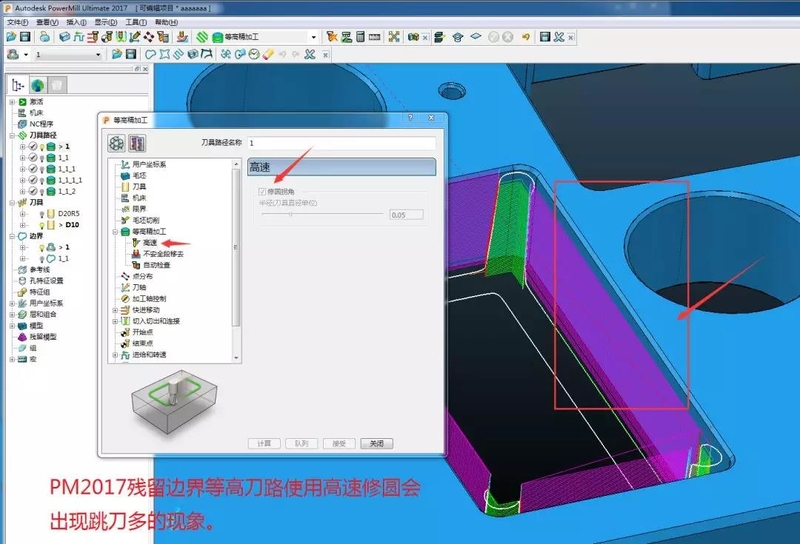Click the block (毛坯) icon in main toolbar
800x544 pixels.
pos(64,37)
